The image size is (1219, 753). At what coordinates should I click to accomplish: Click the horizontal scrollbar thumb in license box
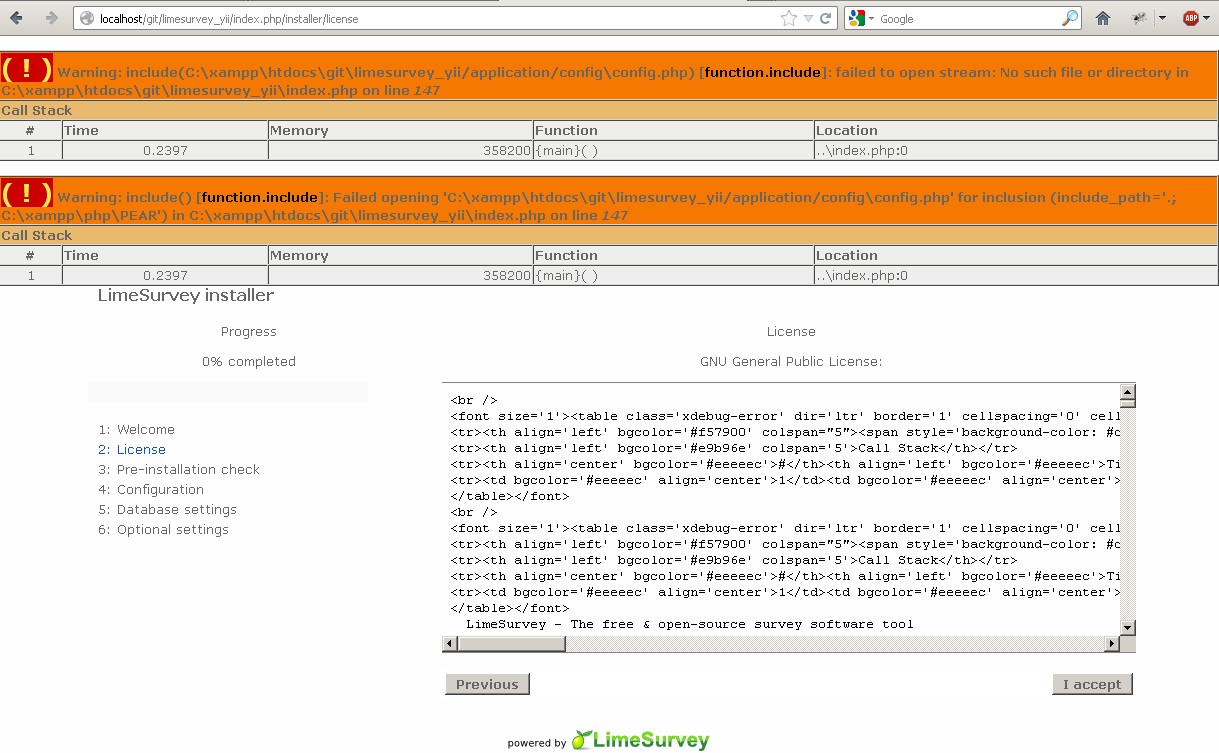tap(512, 644)
